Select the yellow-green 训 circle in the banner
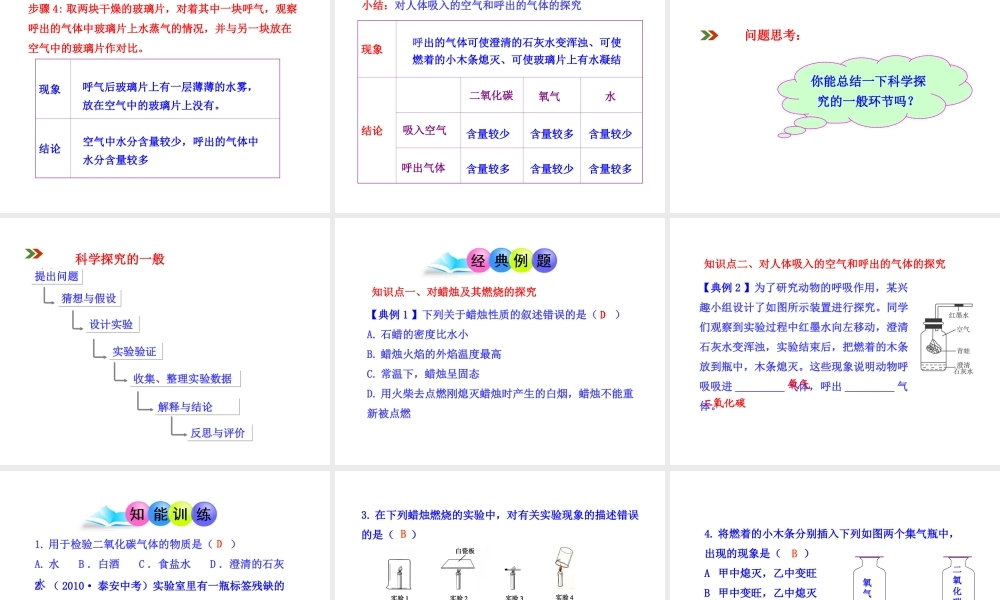The height and width of the screenshot is (600, 1000). tap(181, 514)
